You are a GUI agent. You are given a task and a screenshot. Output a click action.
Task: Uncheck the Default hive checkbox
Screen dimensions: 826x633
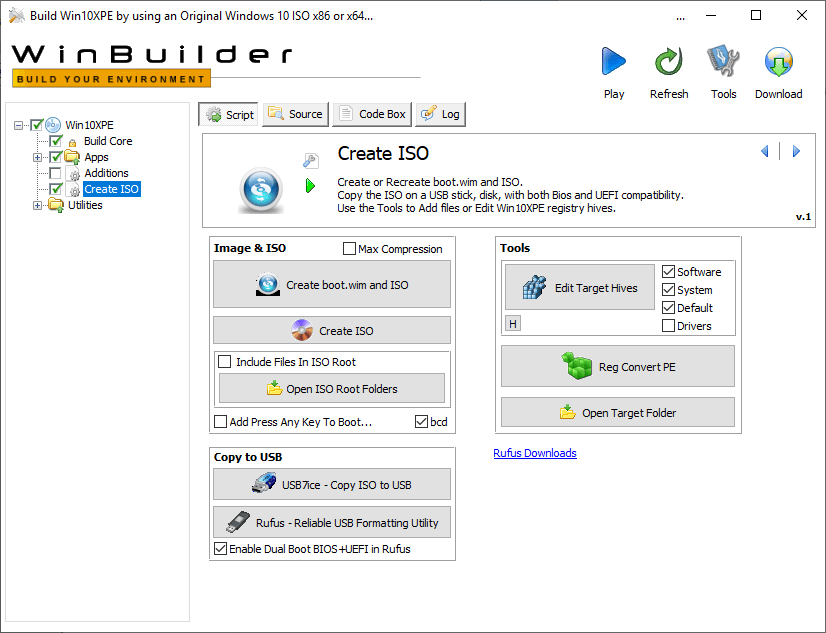(668, 308)
